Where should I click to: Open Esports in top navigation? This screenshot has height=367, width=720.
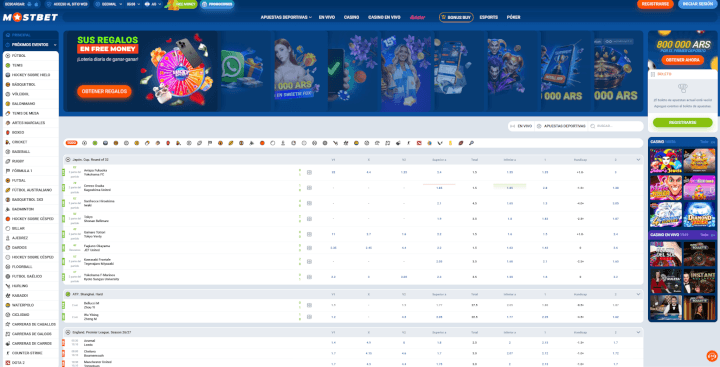(x=489, y=17)
